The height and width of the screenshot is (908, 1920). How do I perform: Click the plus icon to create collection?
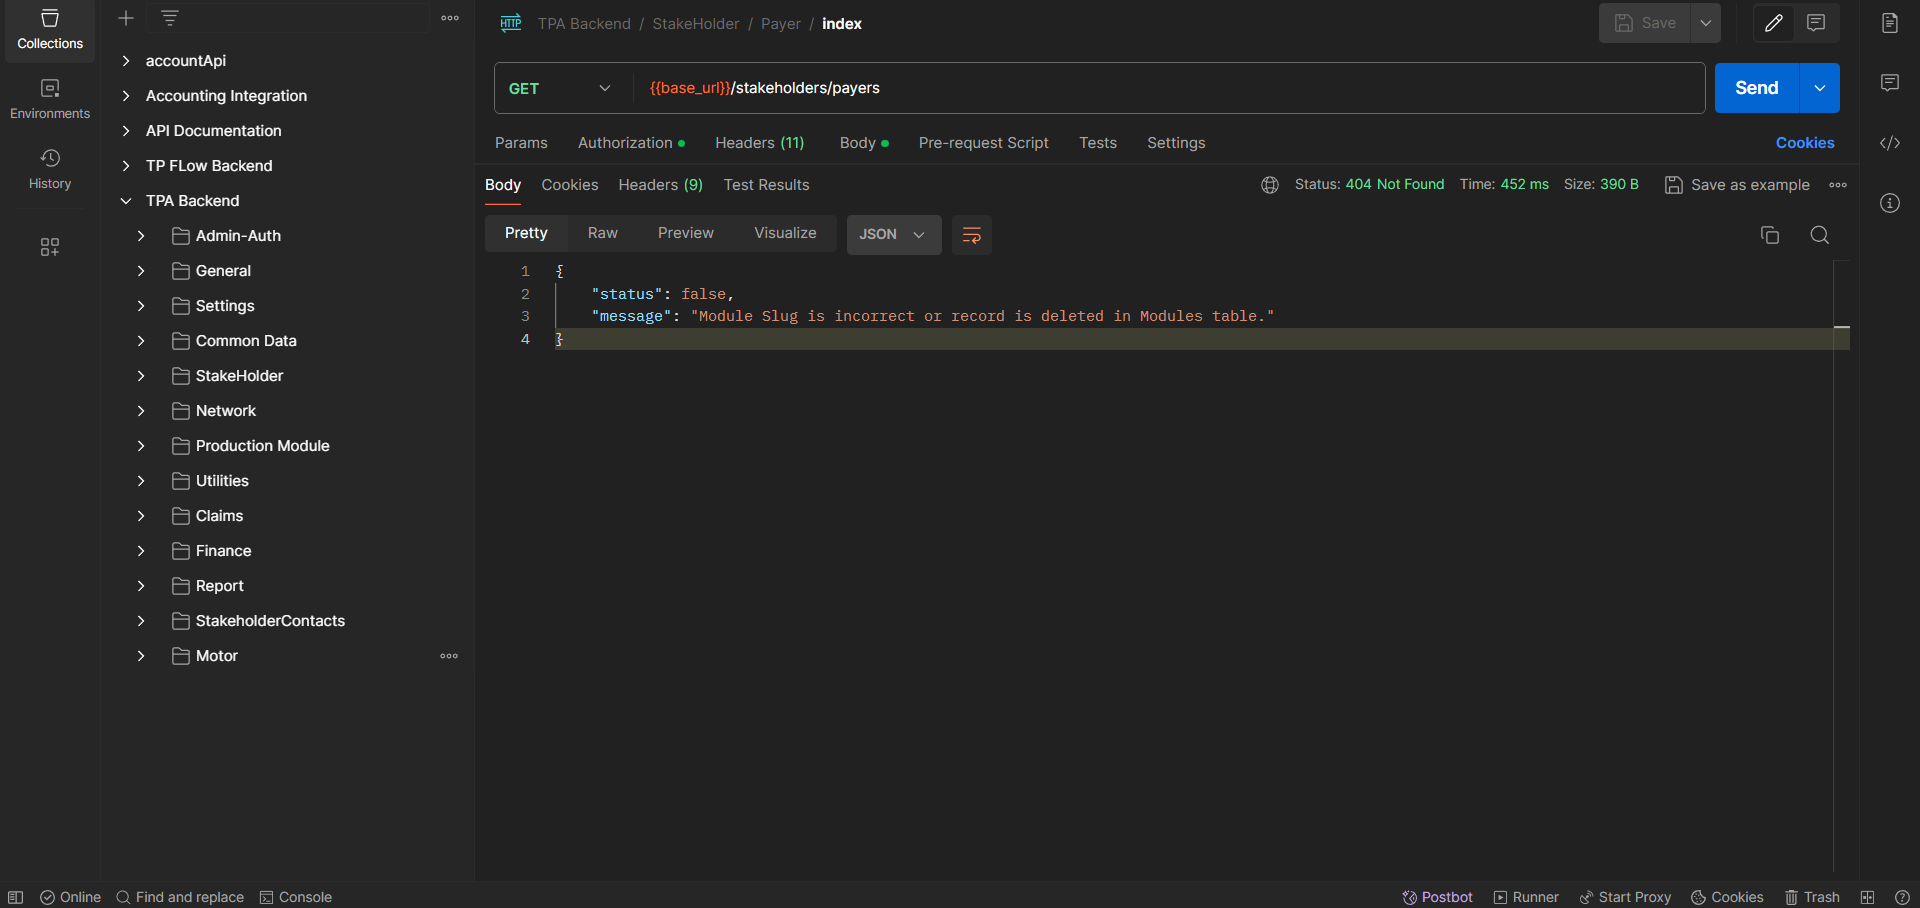126,18
